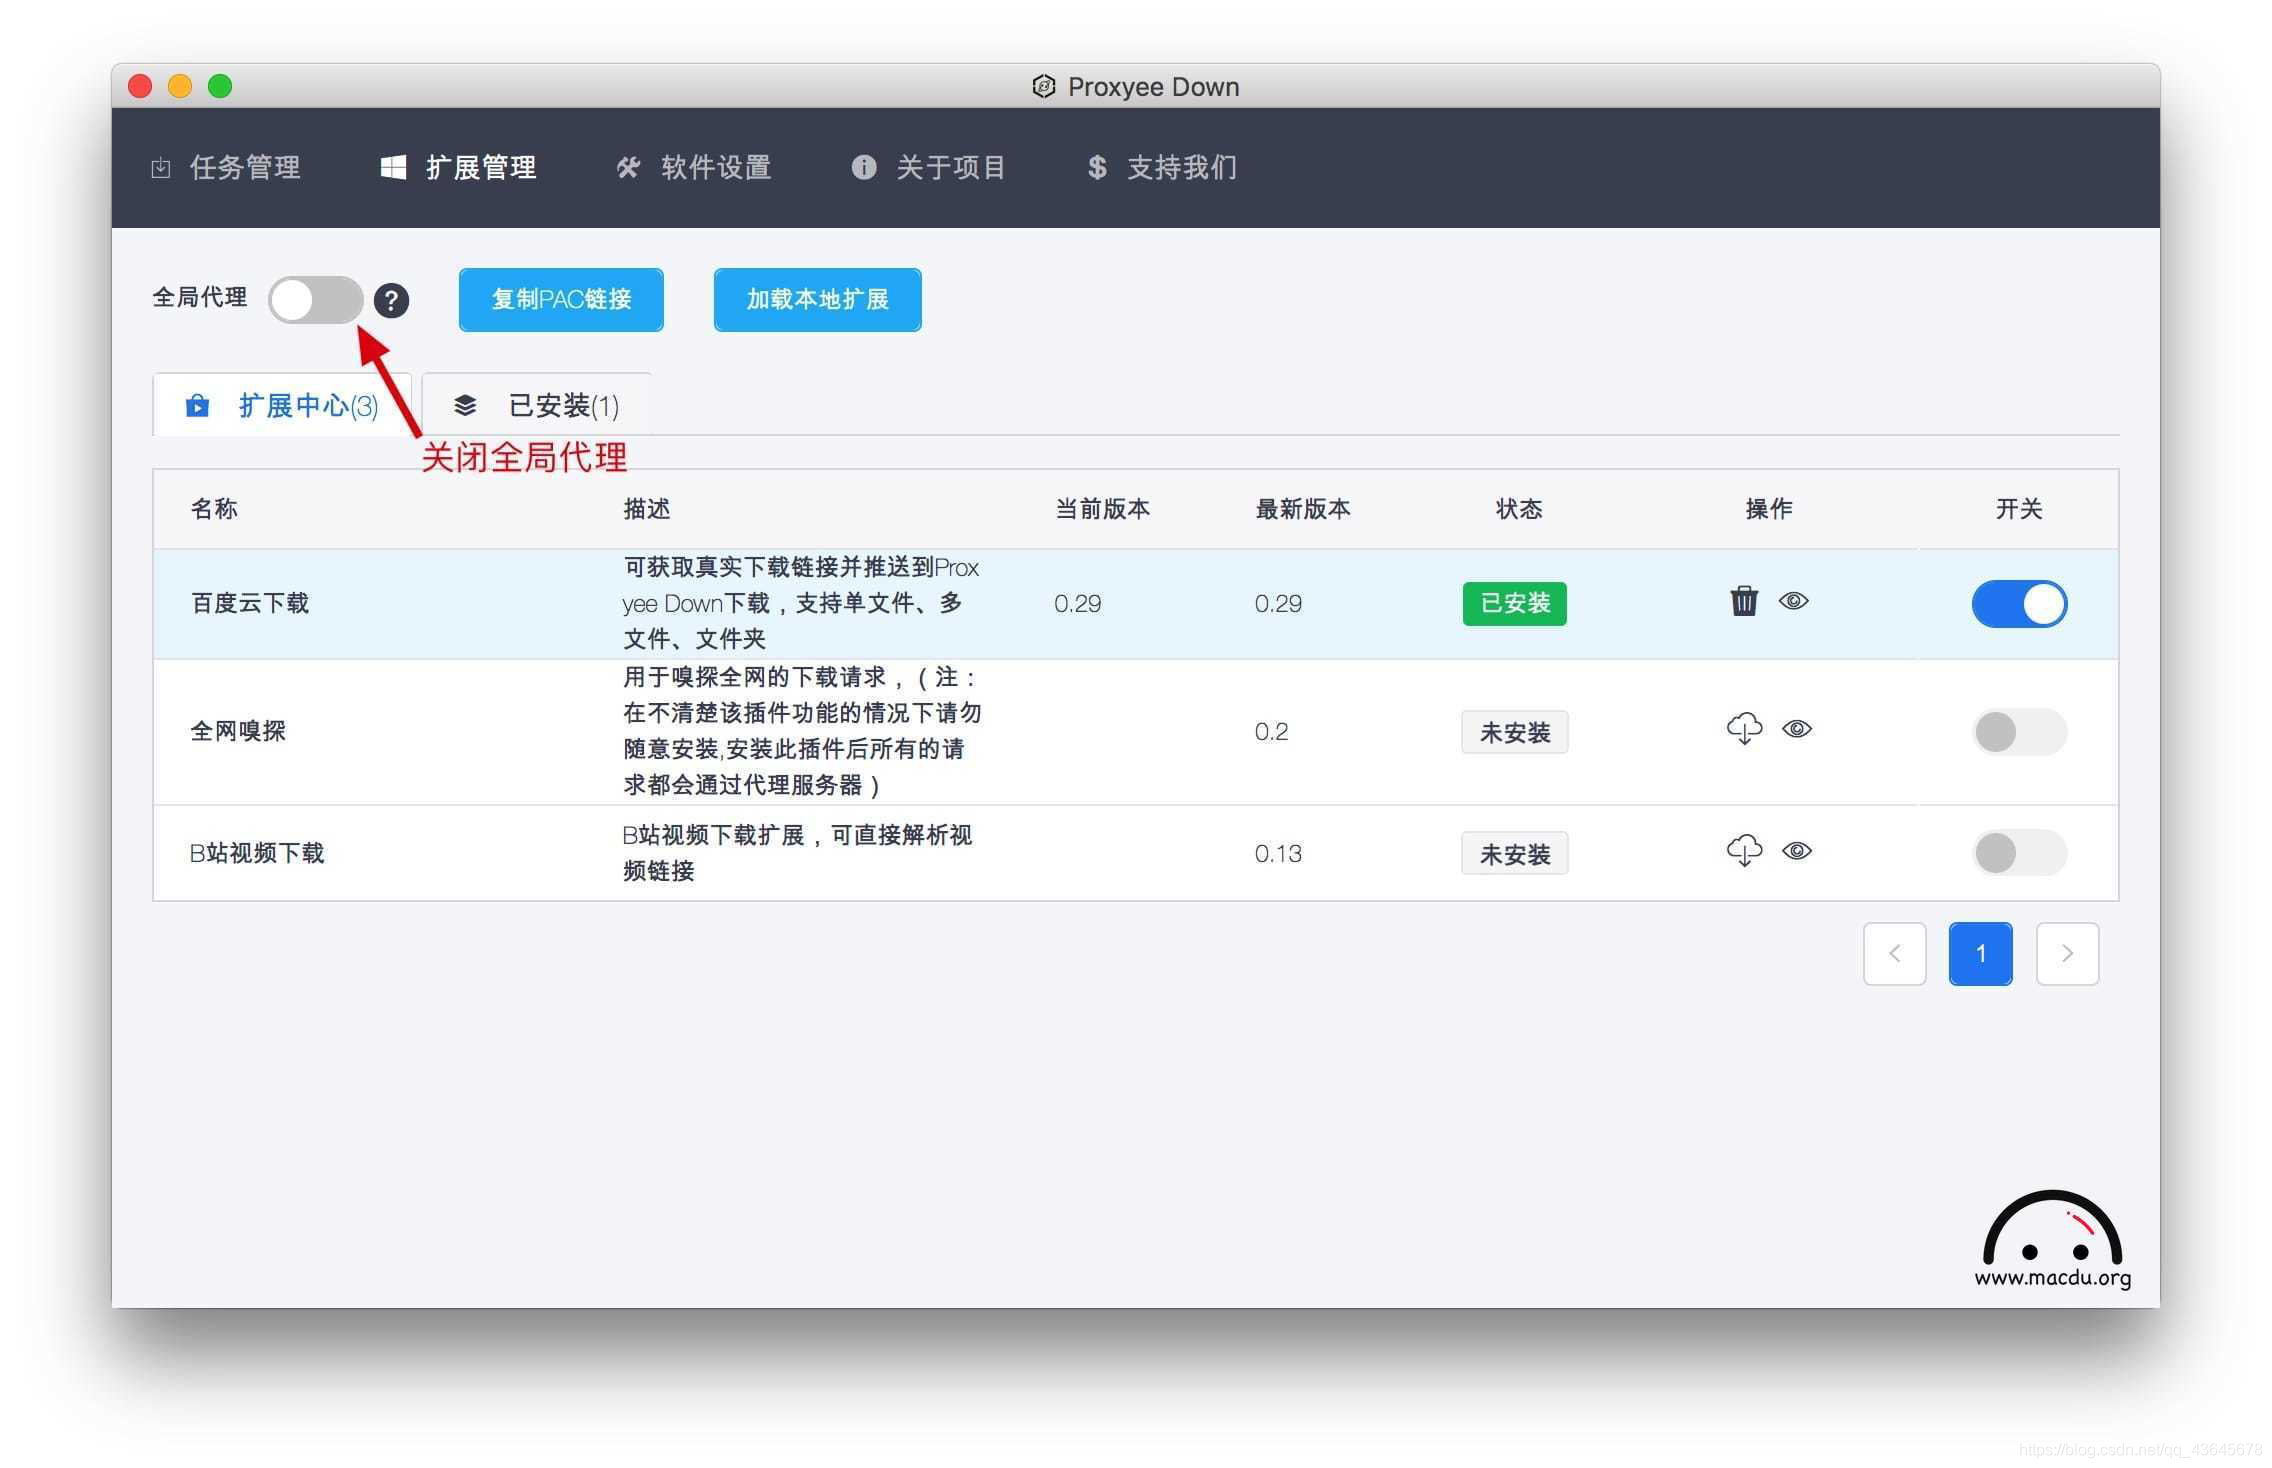Select the B站视频下载 row name
Screen dimensions: 2272x1468
point(257,853)
